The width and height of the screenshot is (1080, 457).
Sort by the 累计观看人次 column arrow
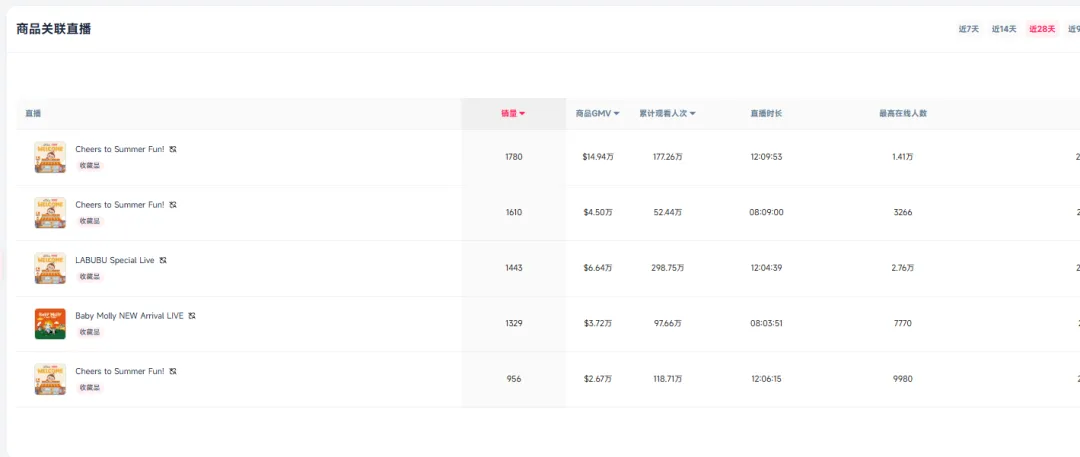692,114
